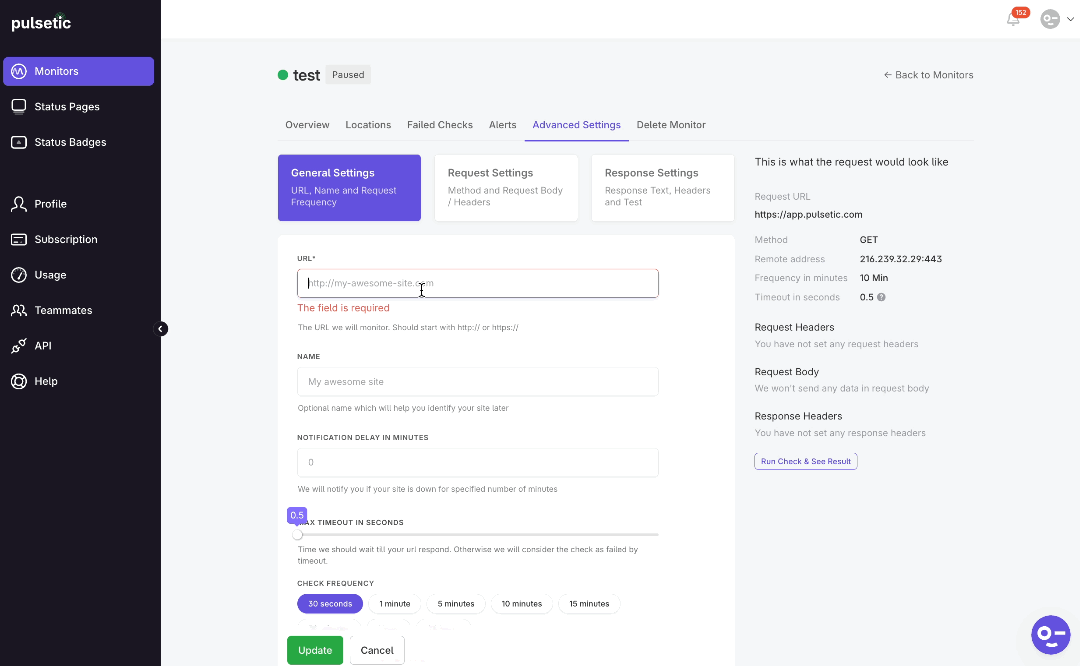This screenshot has width=1080, height=666.
Task: Select the Advanced Settings tab
Action: pos(577,125)
